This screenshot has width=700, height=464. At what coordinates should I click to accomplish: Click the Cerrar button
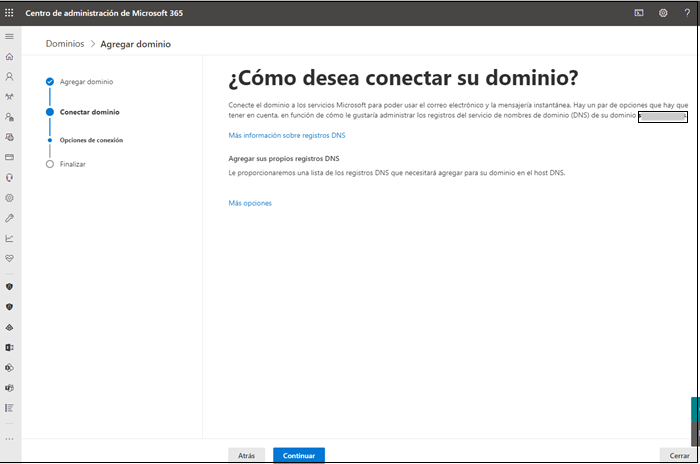click(679, 456)
